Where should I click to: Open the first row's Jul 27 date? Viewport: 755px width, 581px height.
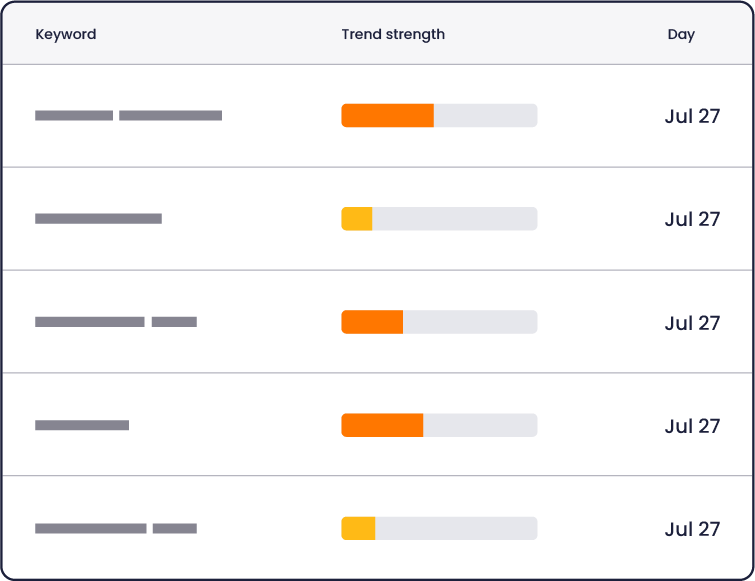pyautogui.click(x=692, y=116)
